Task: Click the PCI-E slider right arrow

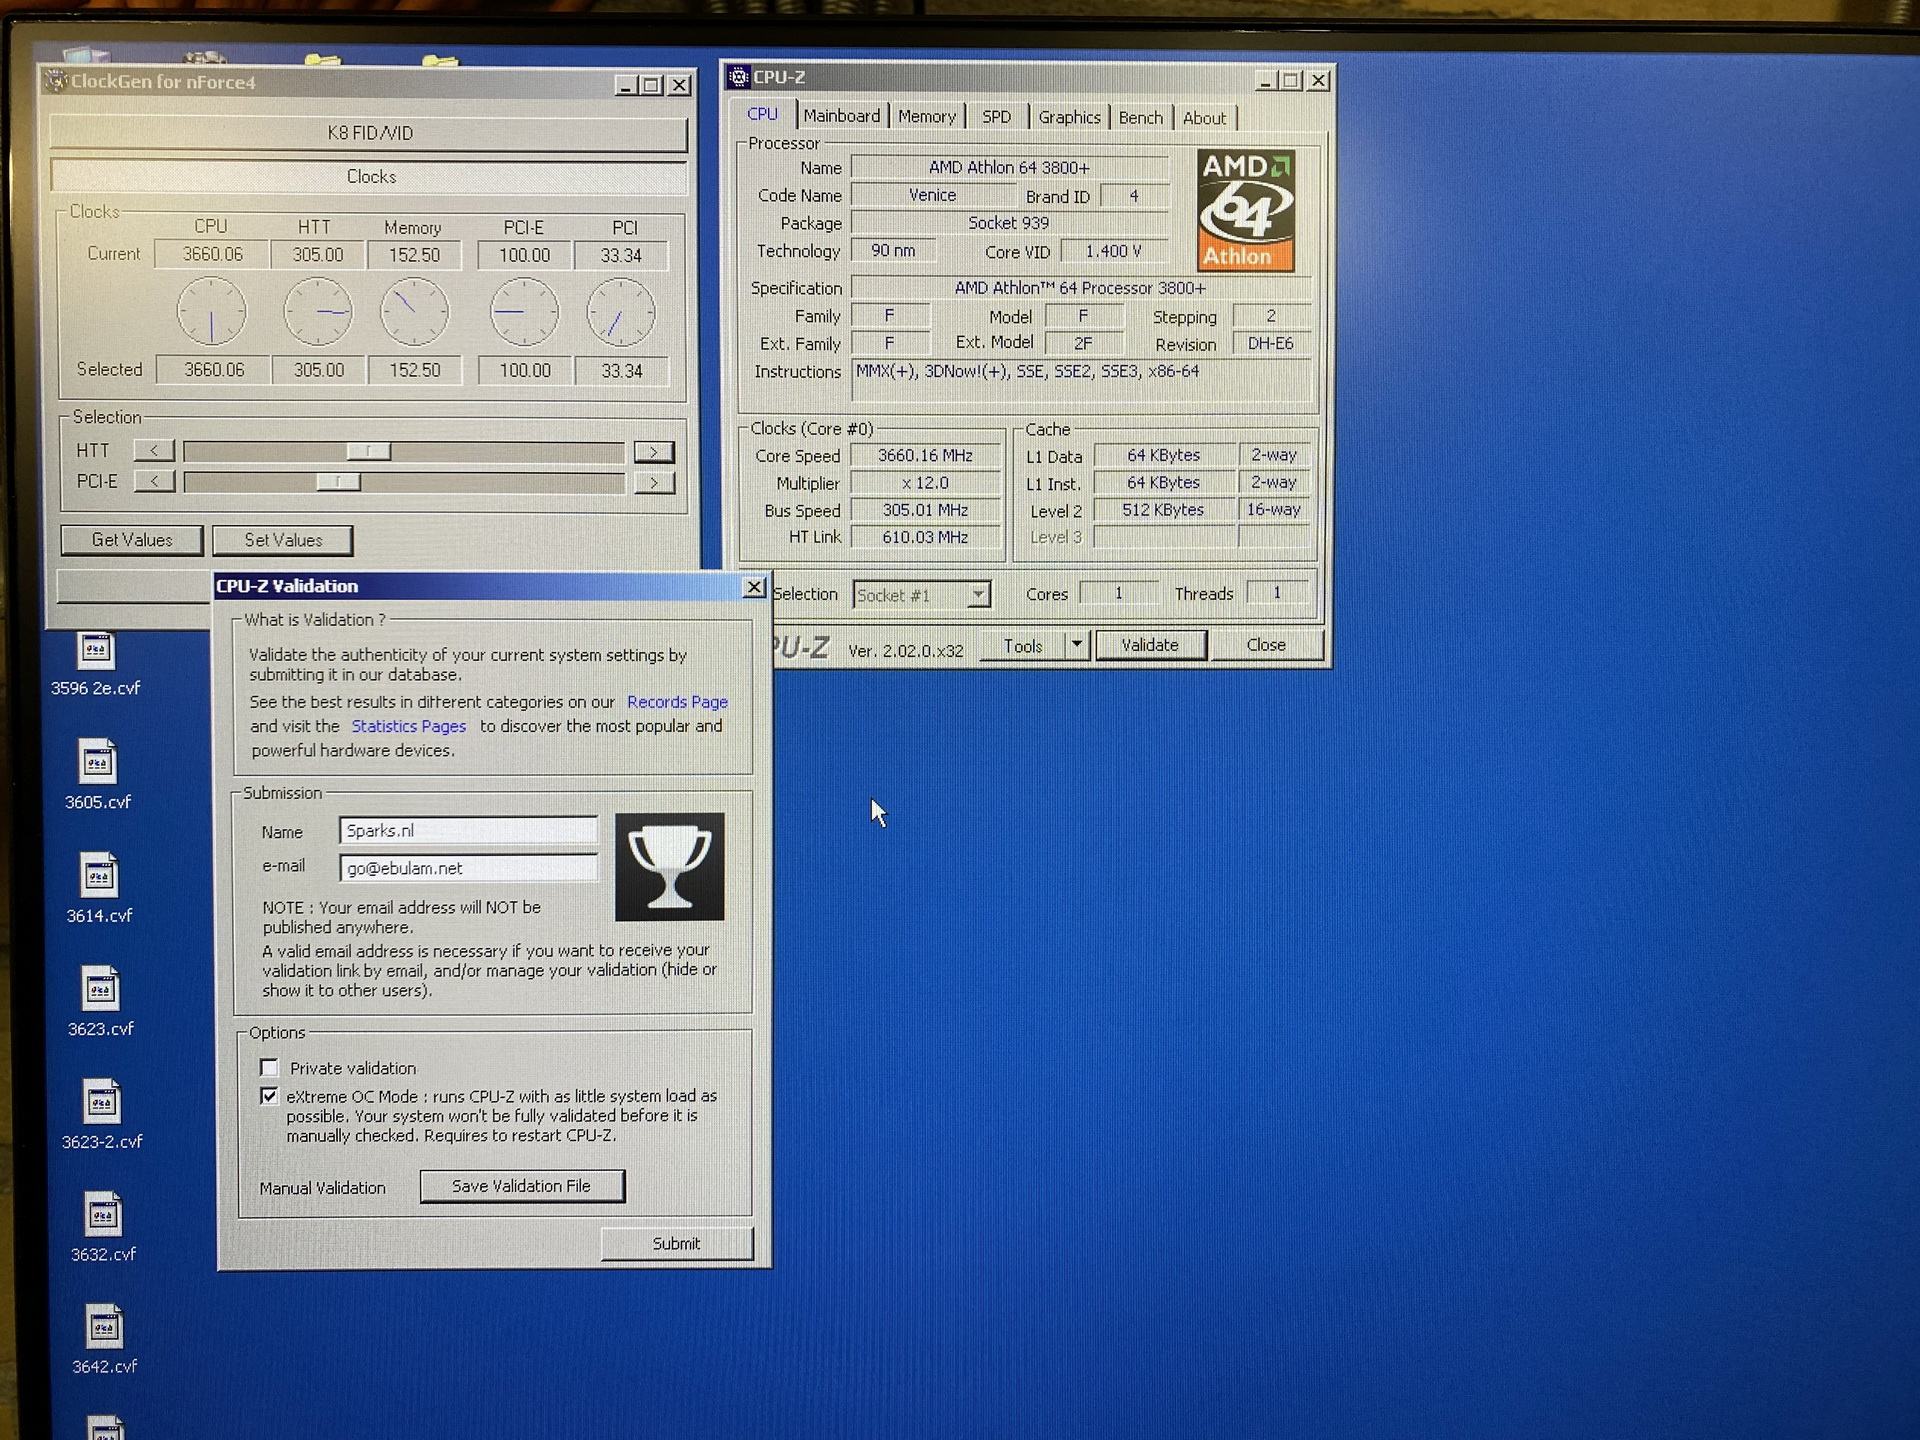Action: click(654, 483)
